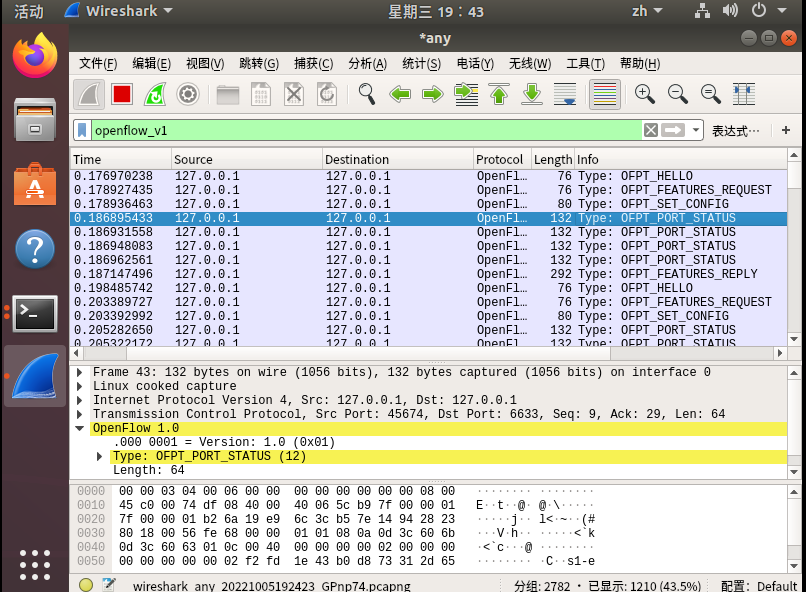Expand Transmission Control Protocol row
Image resolution: width=806 pixels, height=592 pixels.
80,414
